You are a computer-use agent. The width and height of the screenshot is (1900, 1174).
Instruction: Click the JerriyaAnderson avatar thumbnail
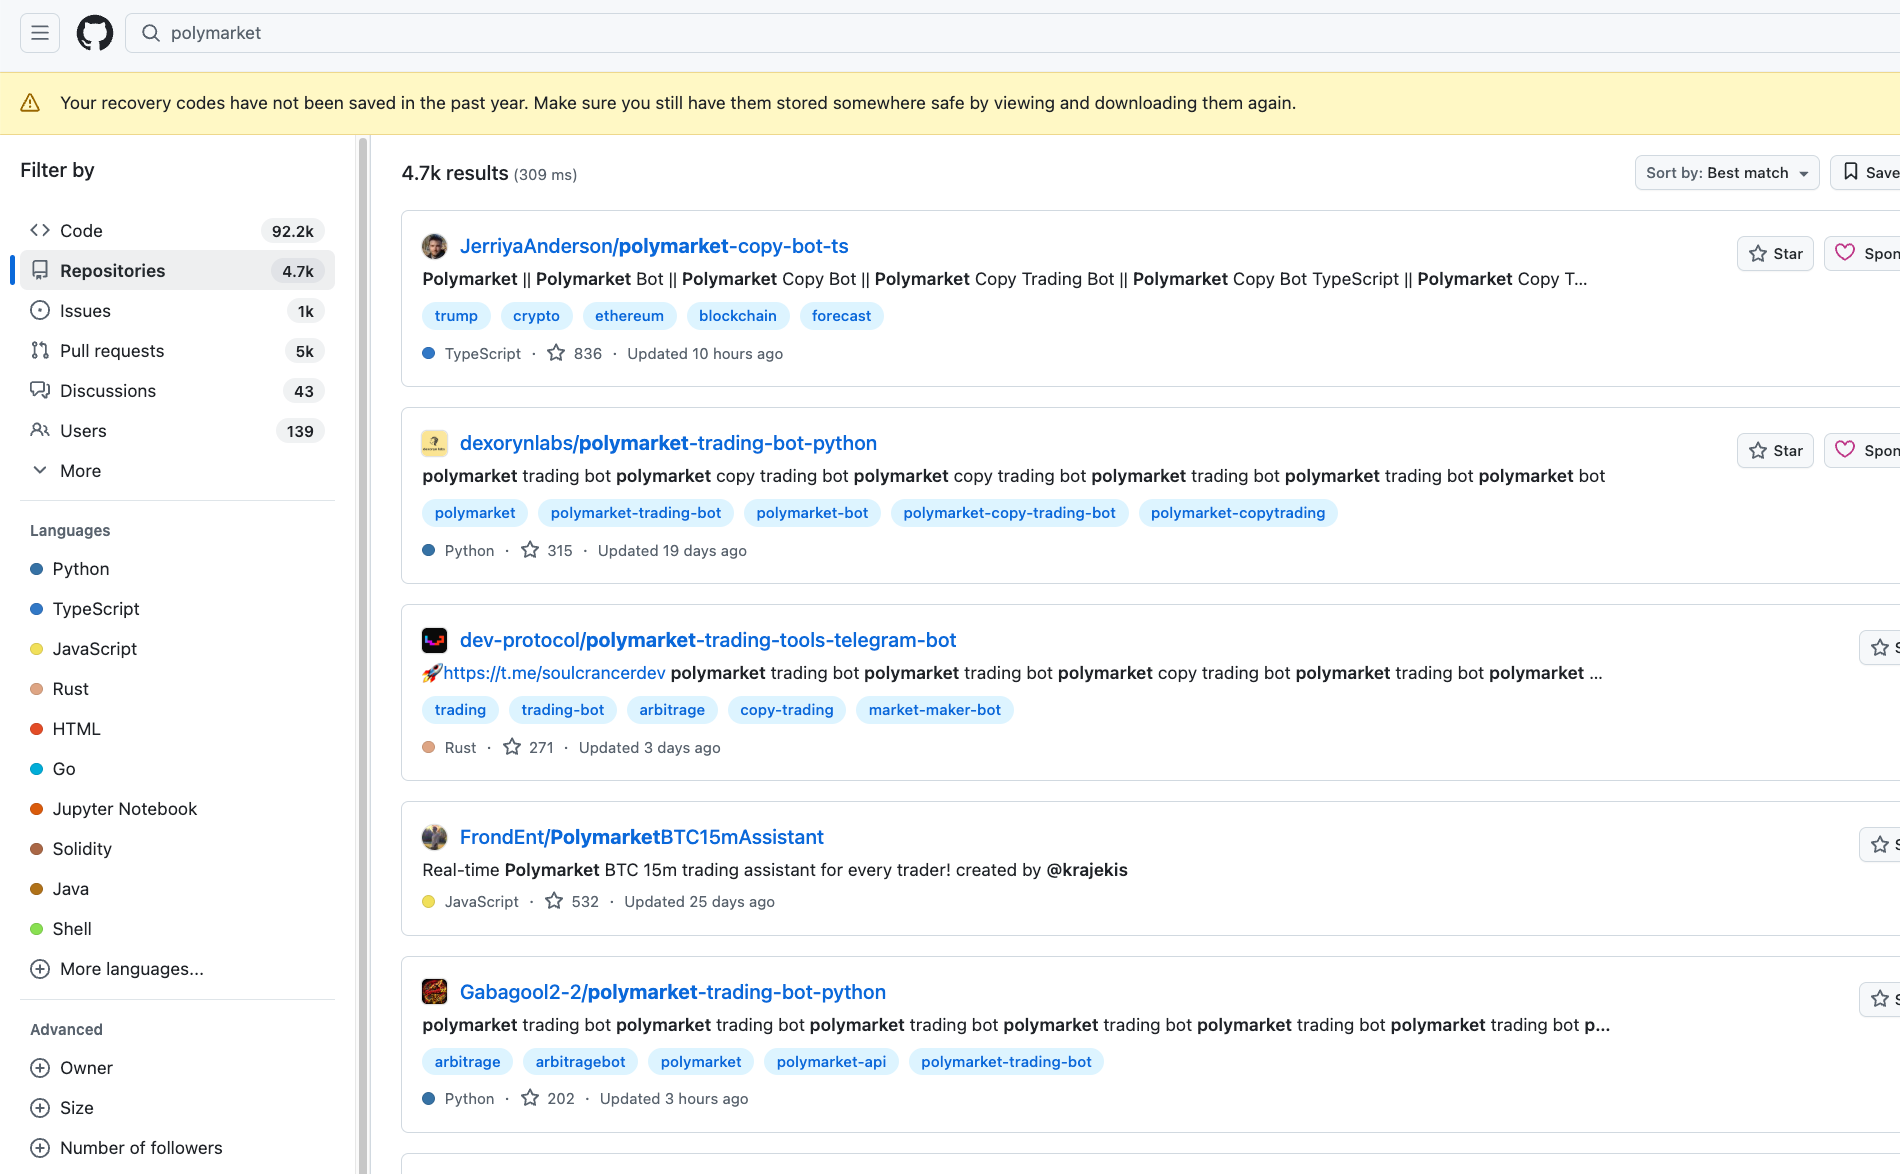[x=434, y=246]
